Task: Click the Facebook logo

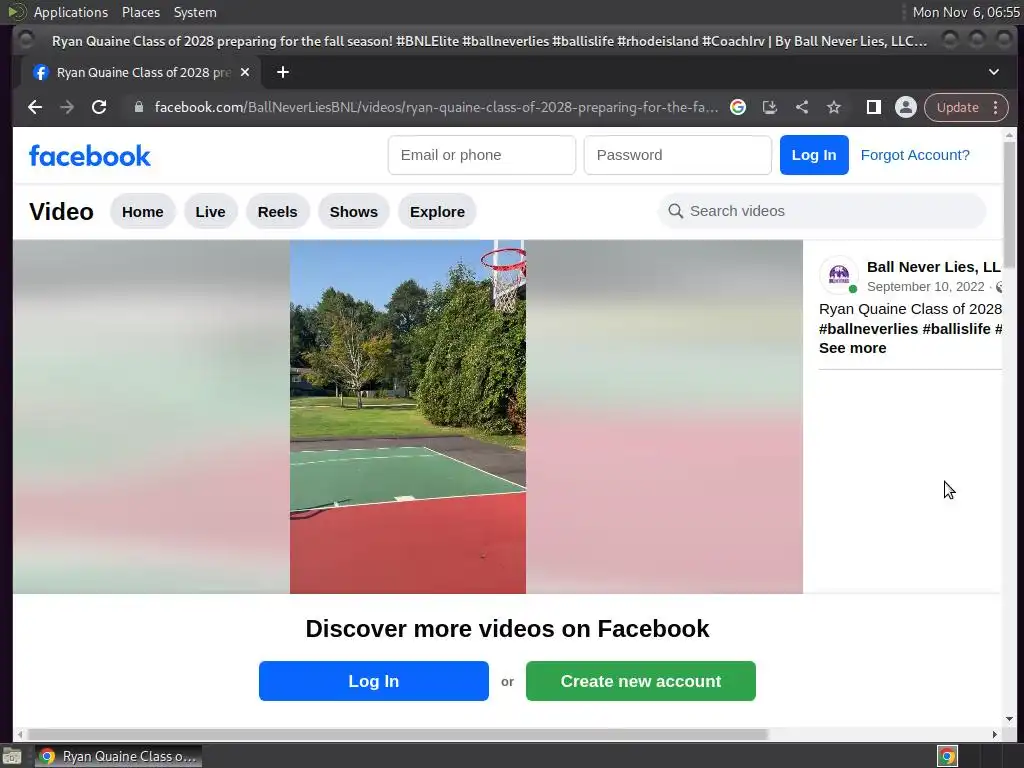Action: click(89, 156)
